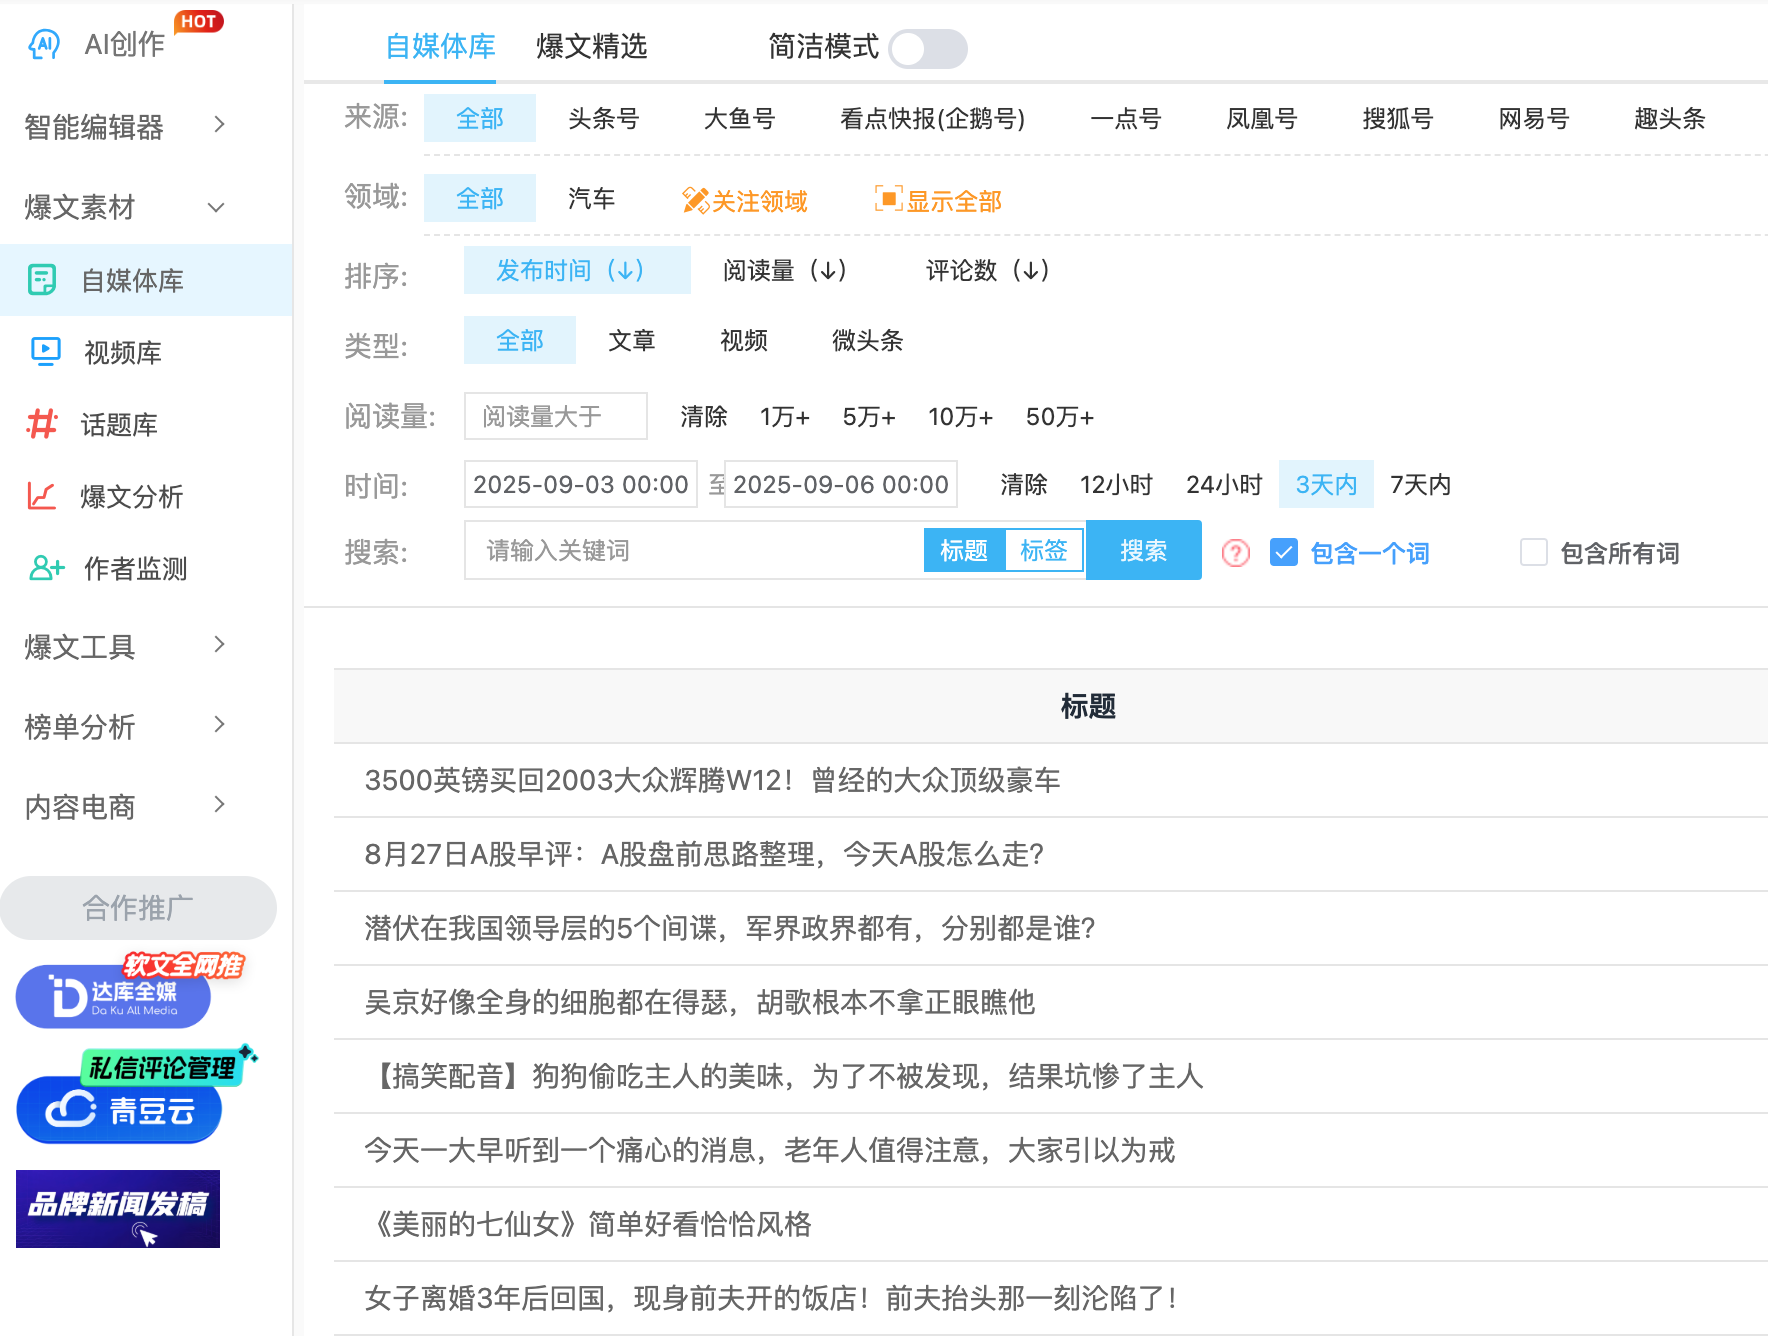Select the 7天内 time range
Screen dimensions: 1768x1336
(1420, 484)
